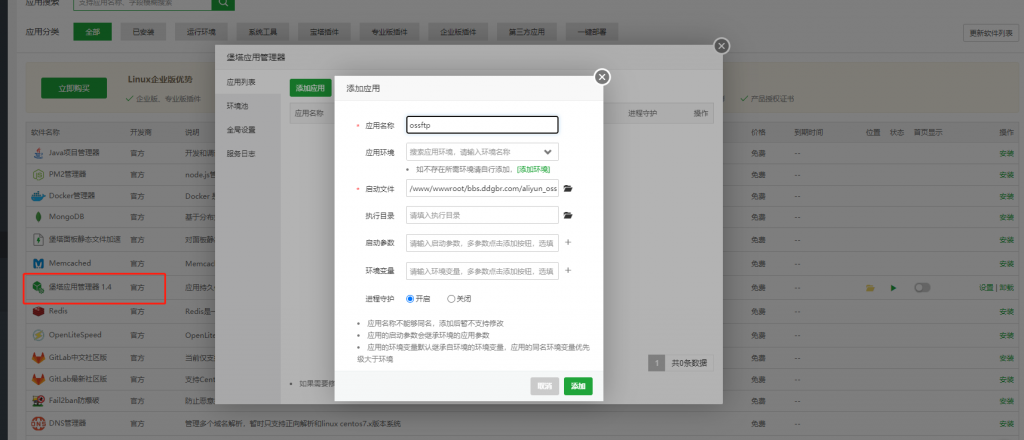Browse folder for 启动文件 field
This screenshot has width=1024, height=440.
568,189
